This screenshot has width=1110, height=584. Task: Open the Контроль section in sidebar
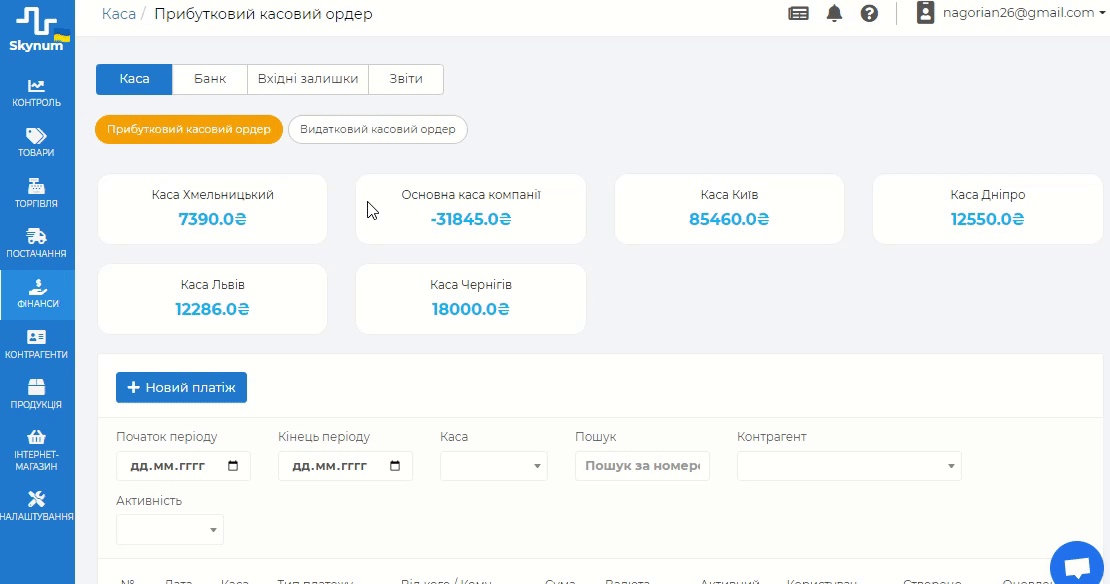[37, 92]
